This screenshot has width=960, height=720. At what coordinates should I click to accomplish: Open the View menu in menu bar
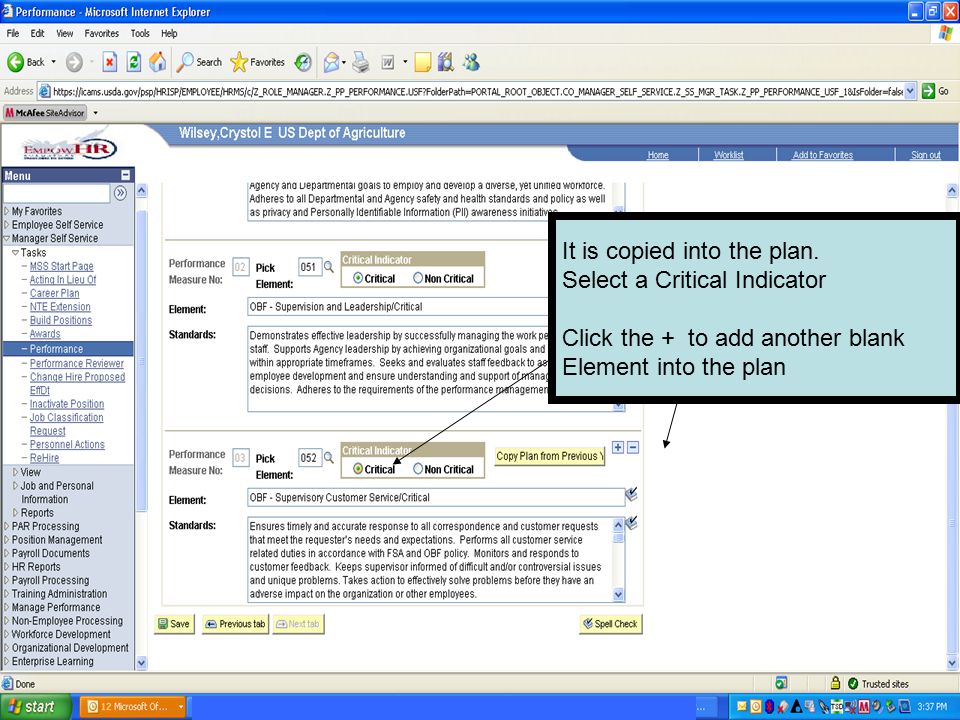pyautogui.click(x=64, y=34)
